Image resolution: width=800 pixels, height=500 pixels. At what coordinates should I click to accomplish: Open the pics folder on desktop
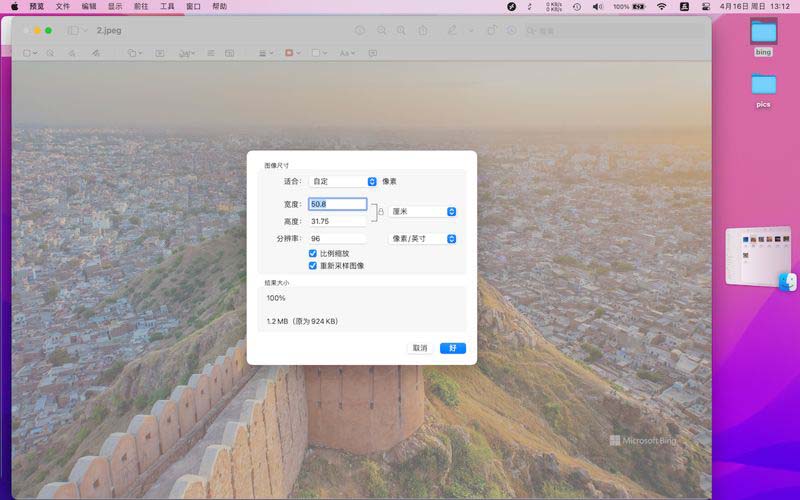pos(763,85)
